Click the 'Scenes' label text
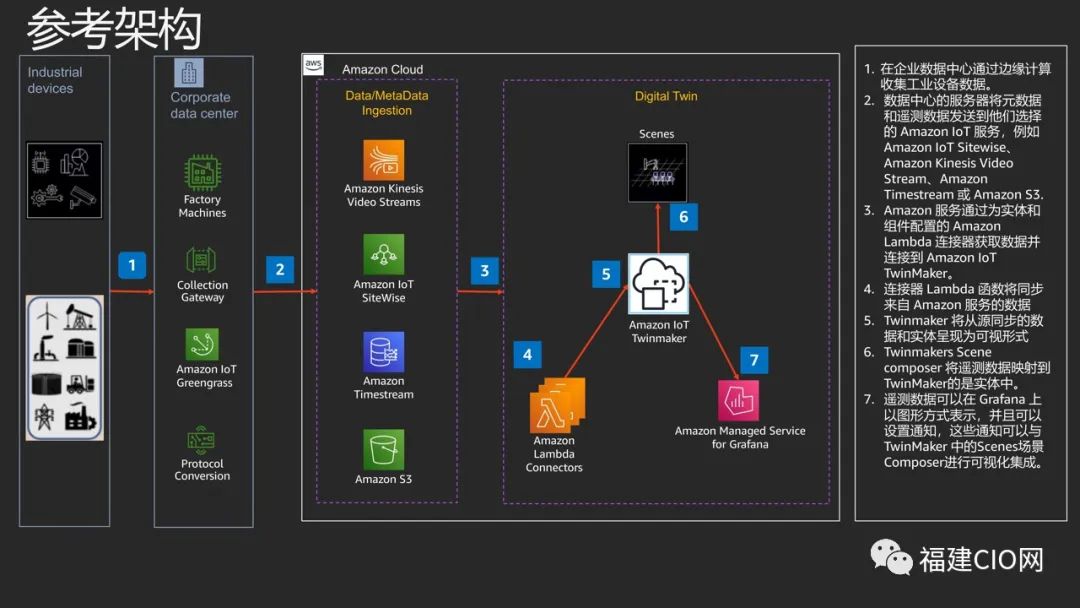 click(656, 134)
